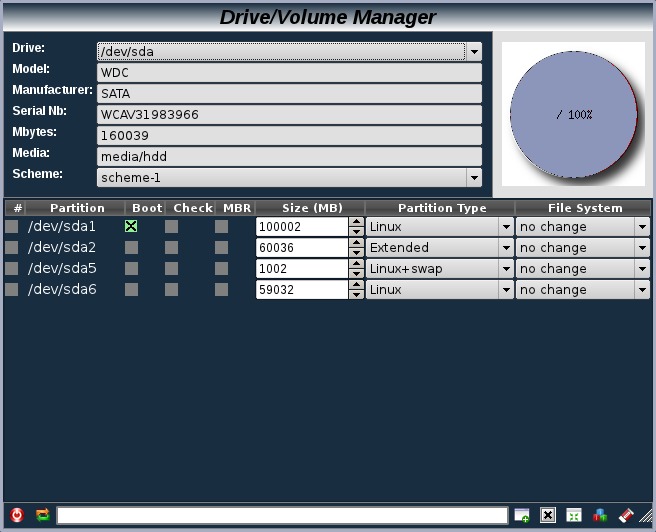Open File System dropdown for /dev/sda1
The width and height of the screenshot is (656, 532).
642,227
